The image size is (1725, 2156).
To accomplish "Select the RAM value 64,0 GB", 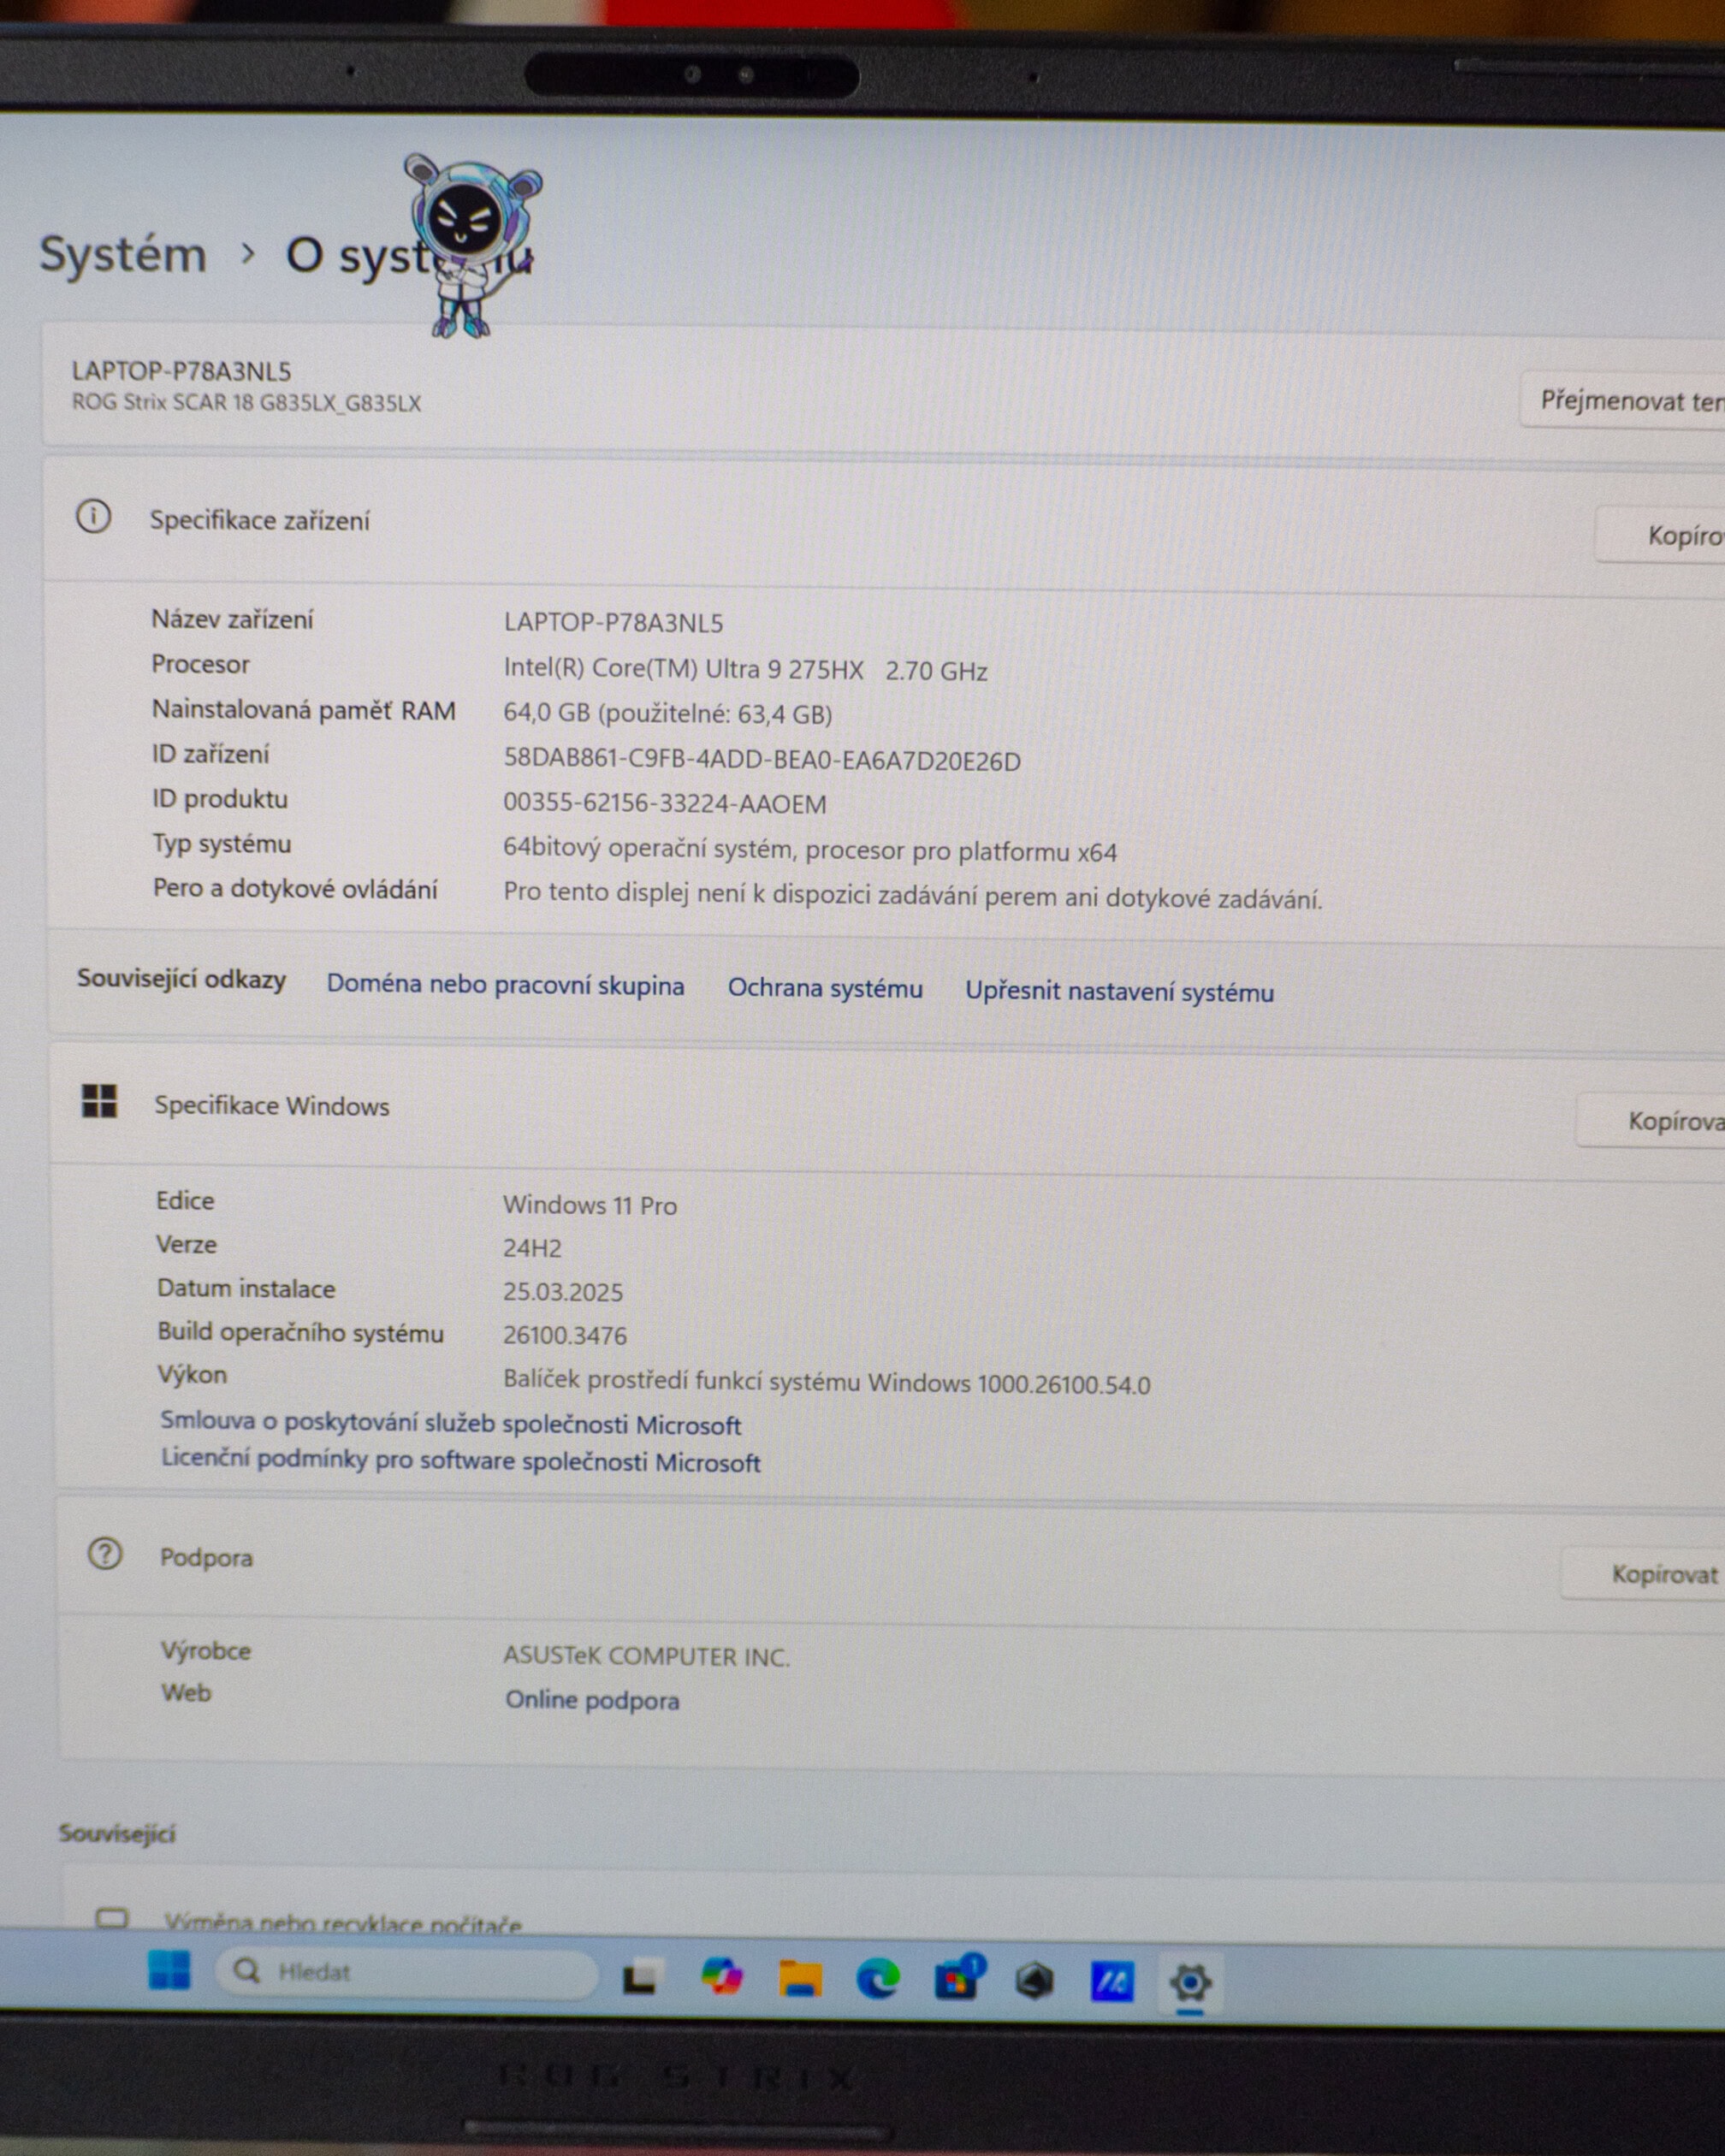I will click(668, 714).
